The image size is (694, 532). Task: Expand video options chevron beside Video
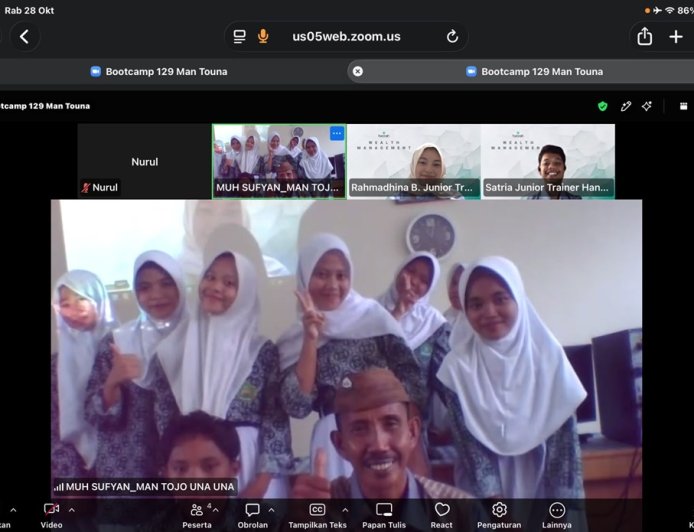coord(72,510)
